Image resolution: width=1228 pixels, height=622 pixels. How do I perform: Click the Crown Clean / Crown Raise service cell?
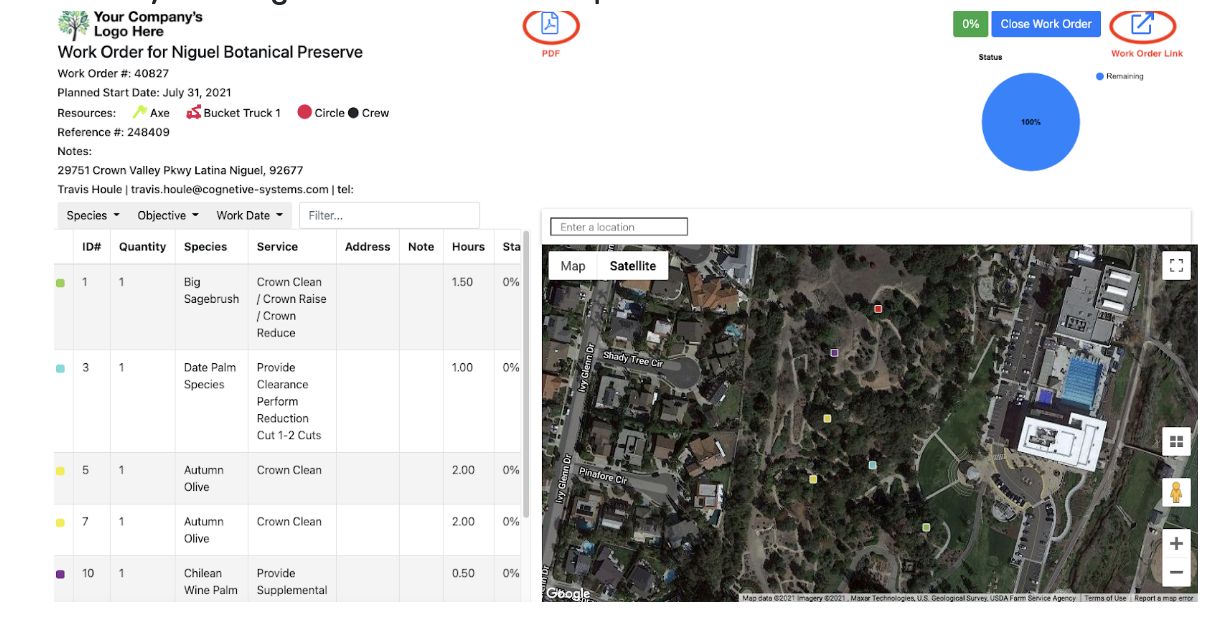click(x=291, y=308)
